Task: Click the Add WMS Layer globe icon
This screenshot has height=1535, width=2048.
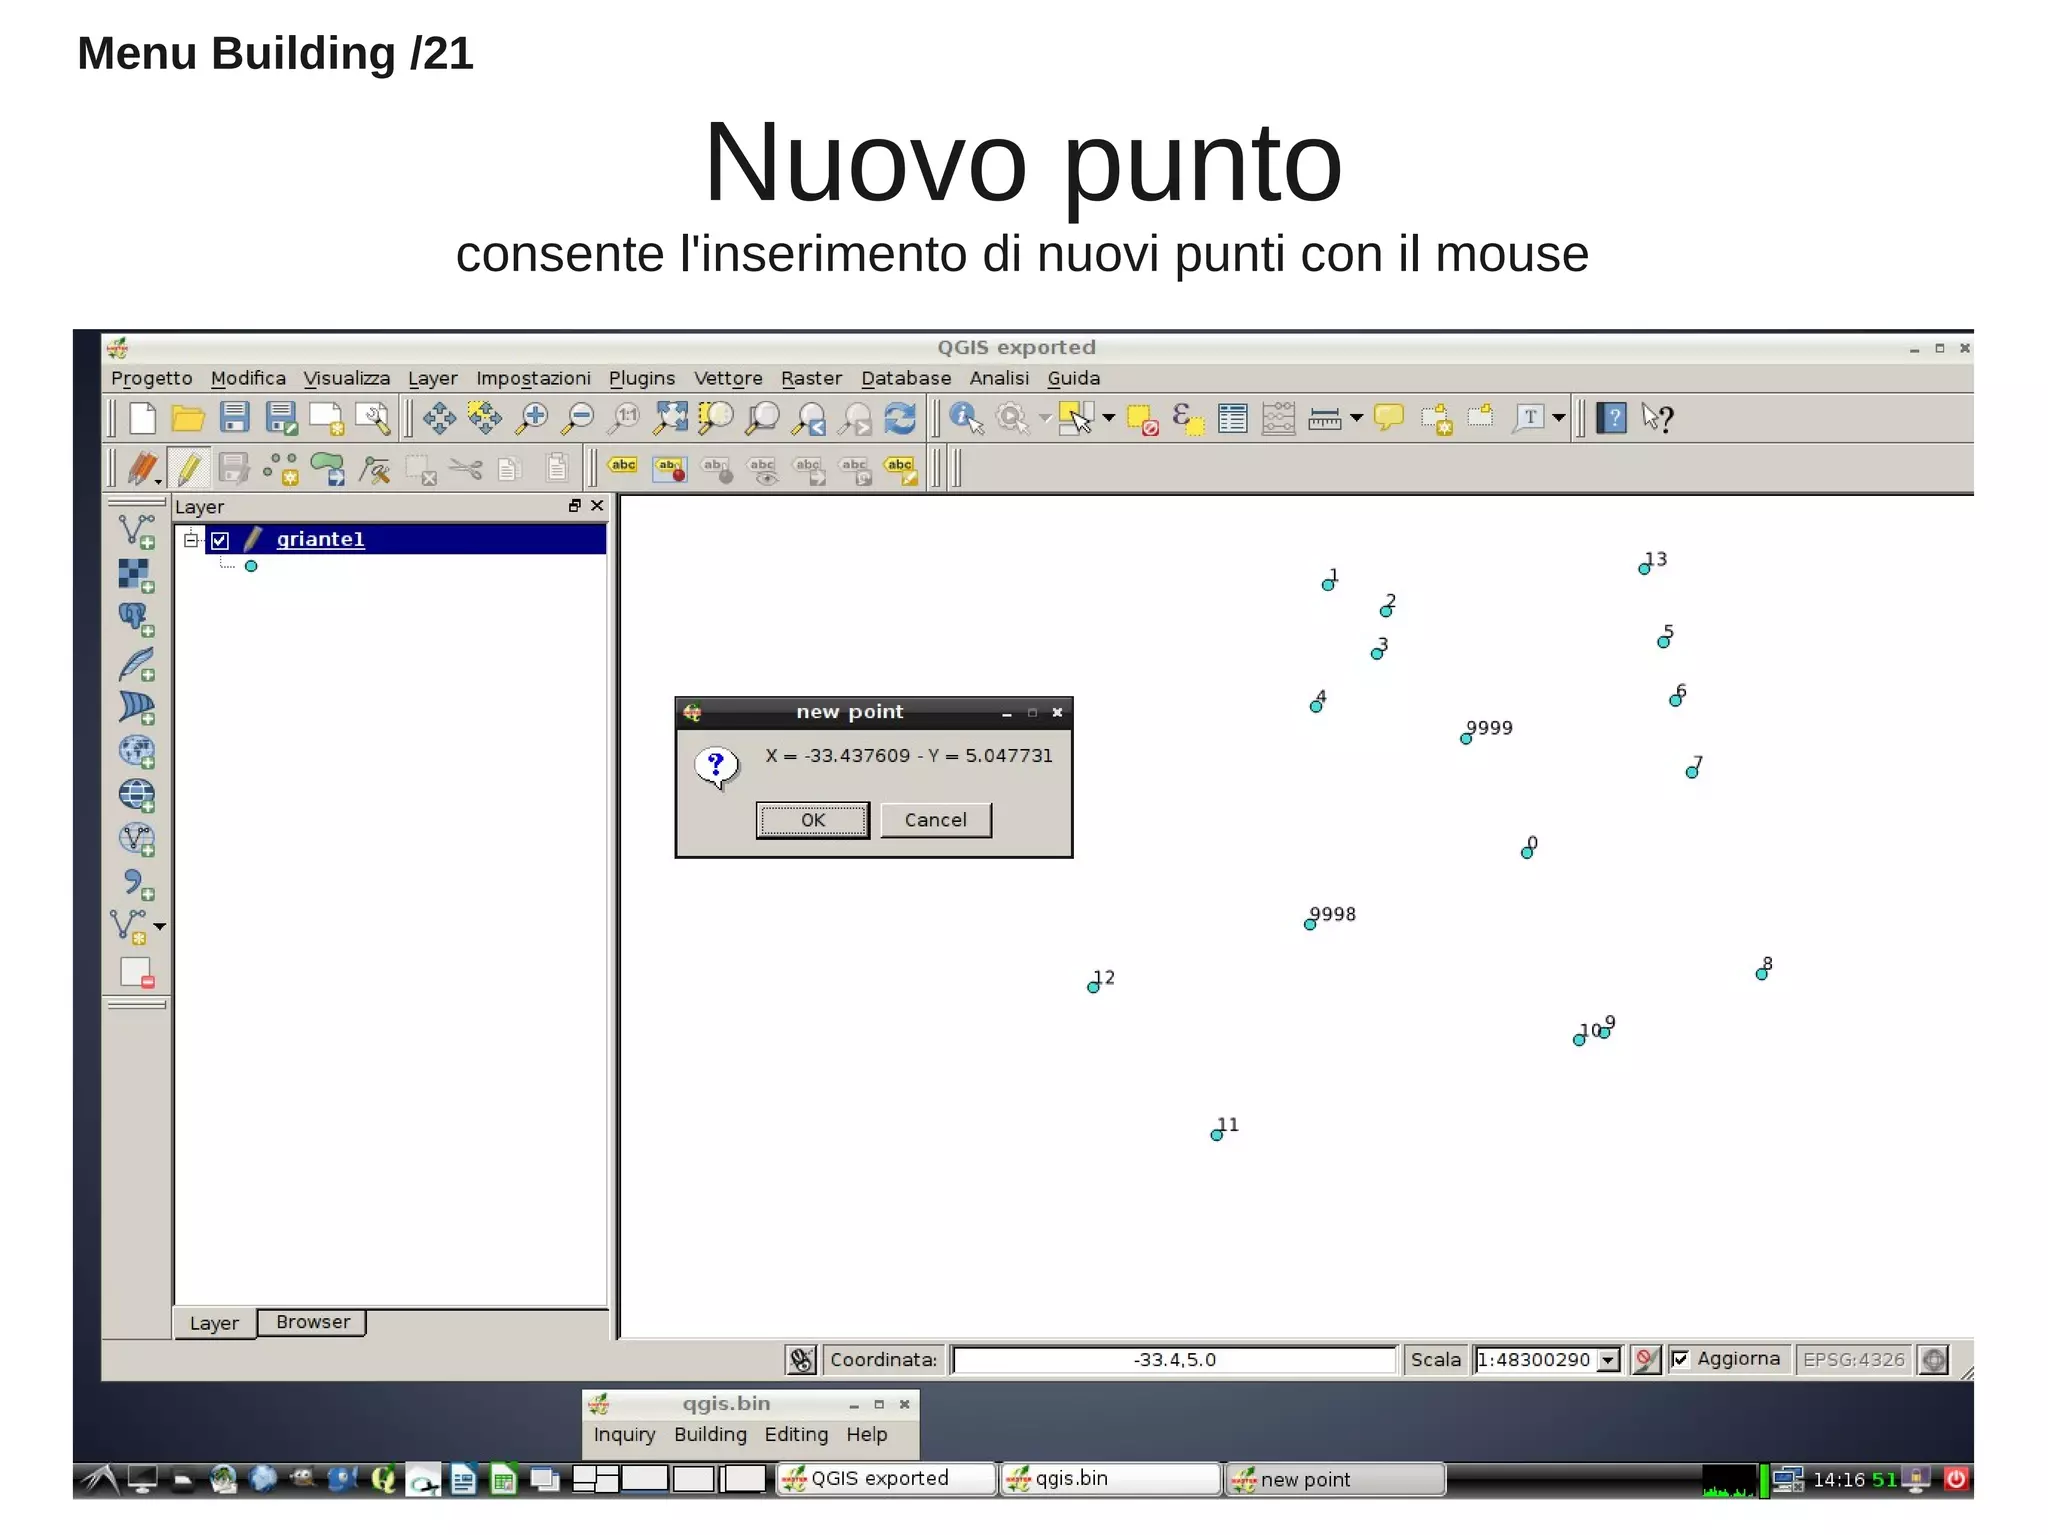Action: click(x=136, y=751)
